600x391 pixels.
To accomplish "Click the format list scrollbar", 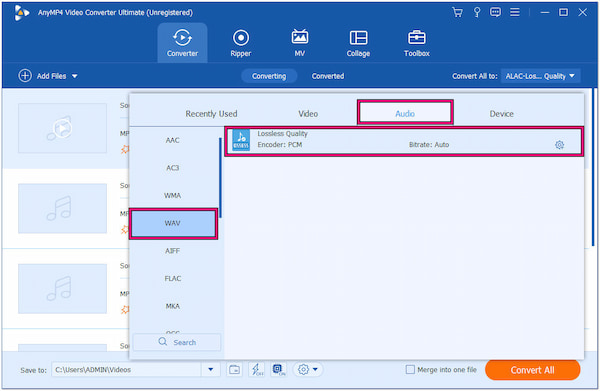I will (220, 178).
